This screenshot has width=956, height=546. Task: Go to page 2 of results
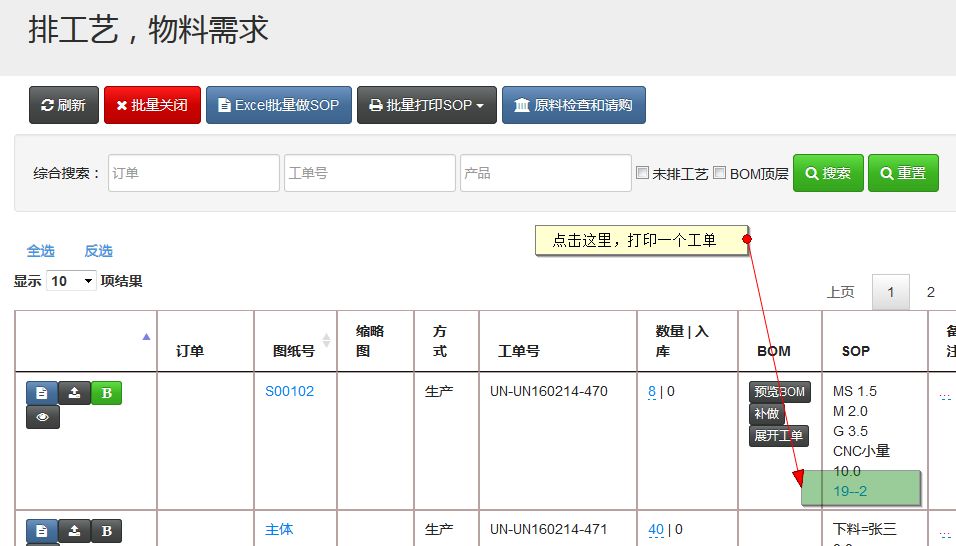pos(930,292)
